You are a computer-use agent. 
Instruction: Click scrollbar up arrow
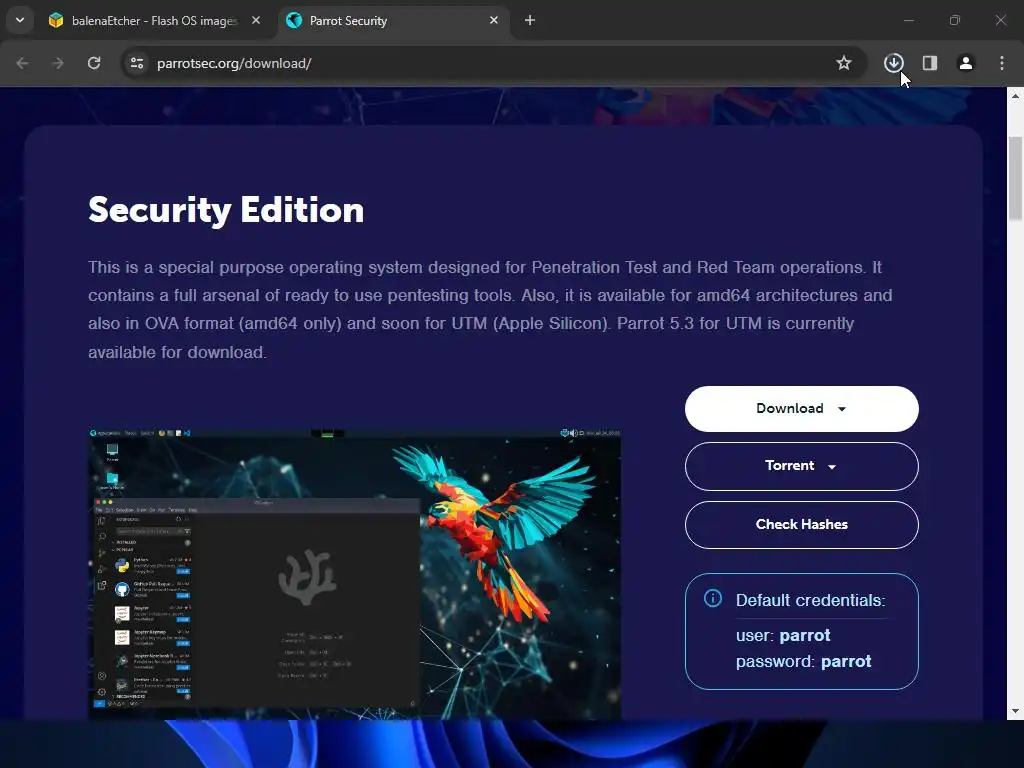tap(1015, 96)
